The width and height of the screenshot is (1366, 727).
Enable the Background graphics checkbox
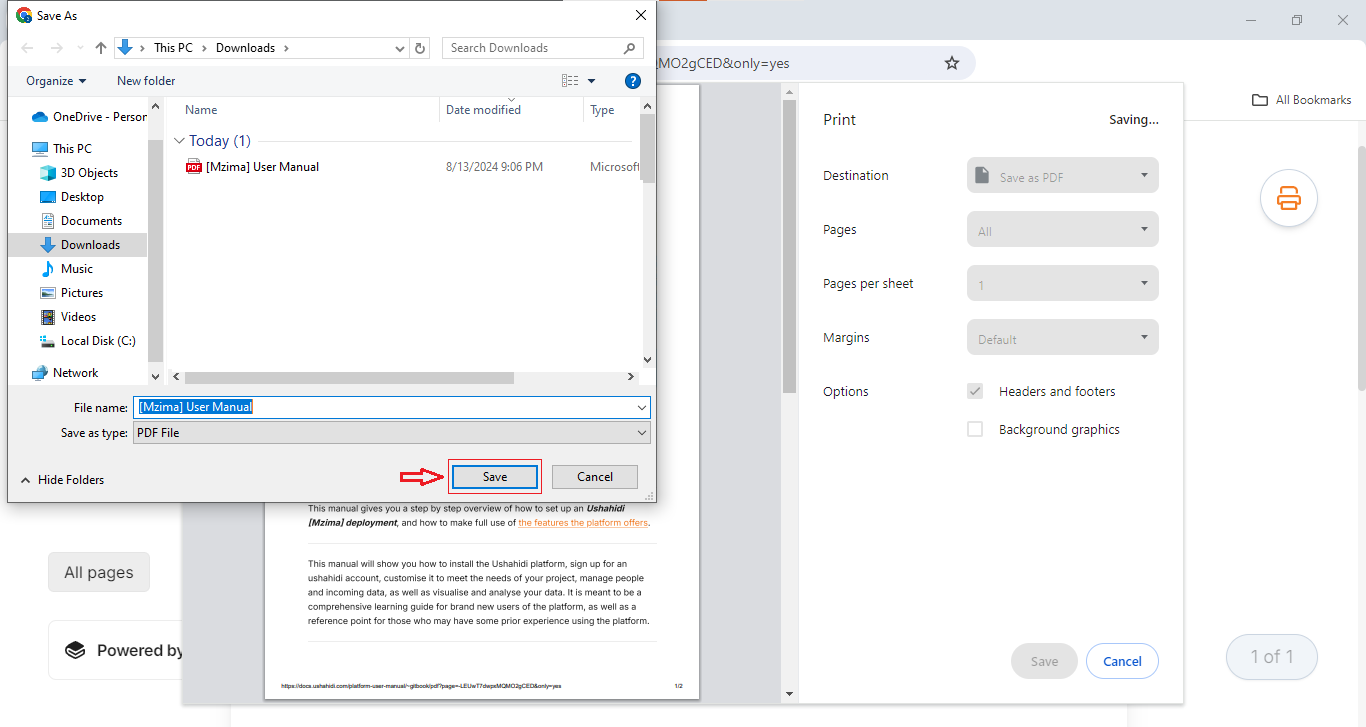point(975,429)
